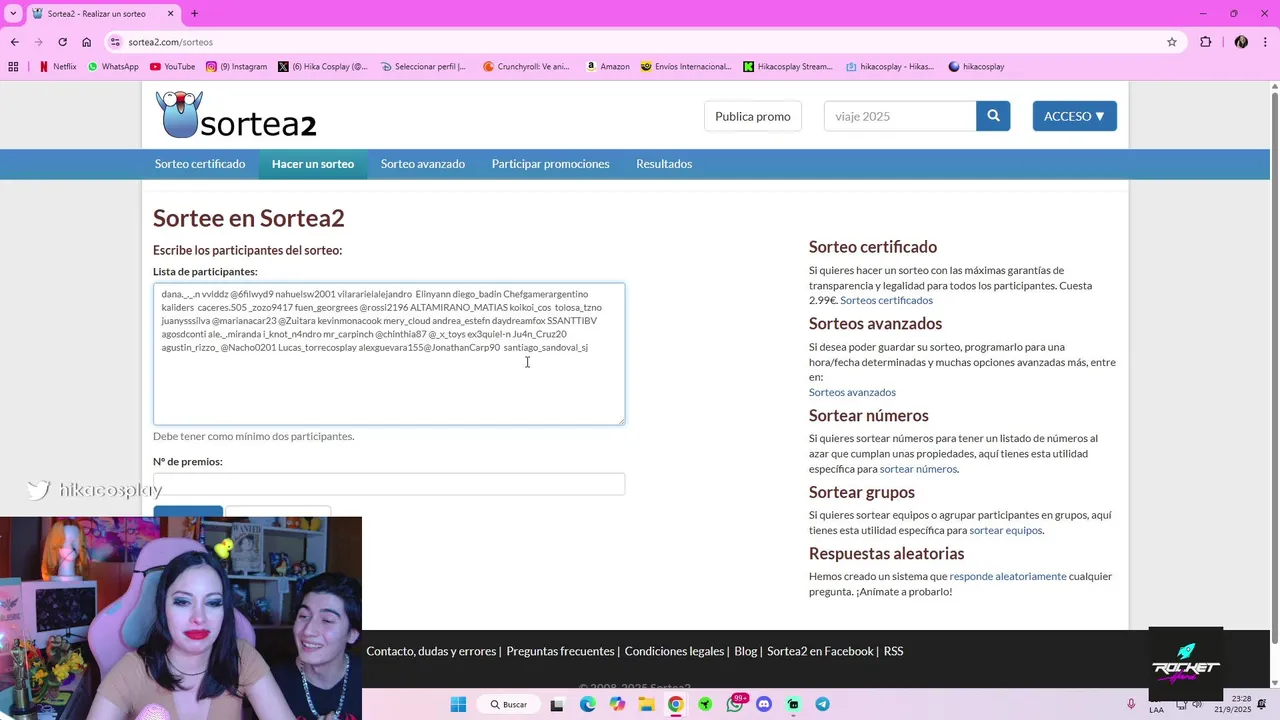1280x720 pixels.
Task: Open Sorteo avanzado menu item
Action: pos(423,164)
